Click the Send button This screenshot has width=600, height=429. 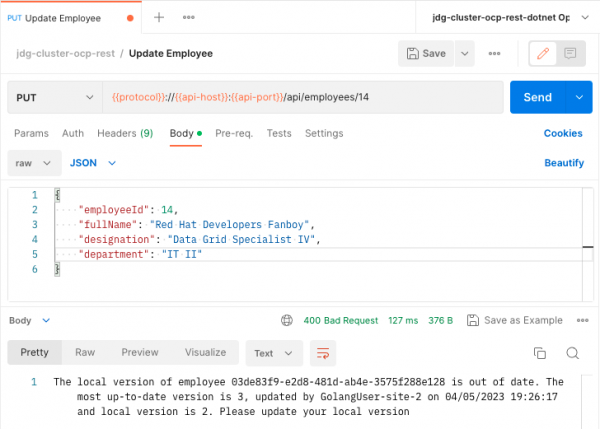(538, 98)
